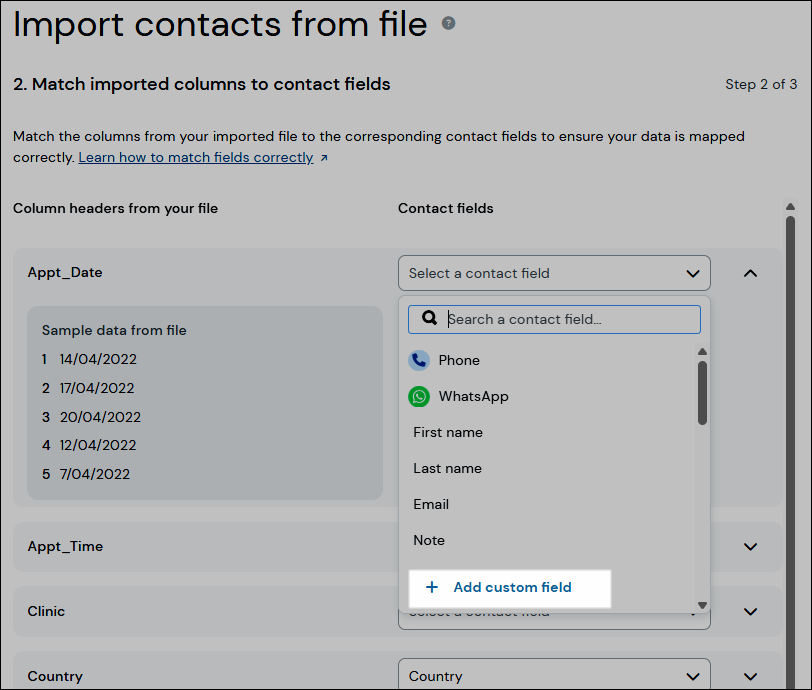Collapse the Appt_Date row
The image size is (812, 690).
coord(750,272)
